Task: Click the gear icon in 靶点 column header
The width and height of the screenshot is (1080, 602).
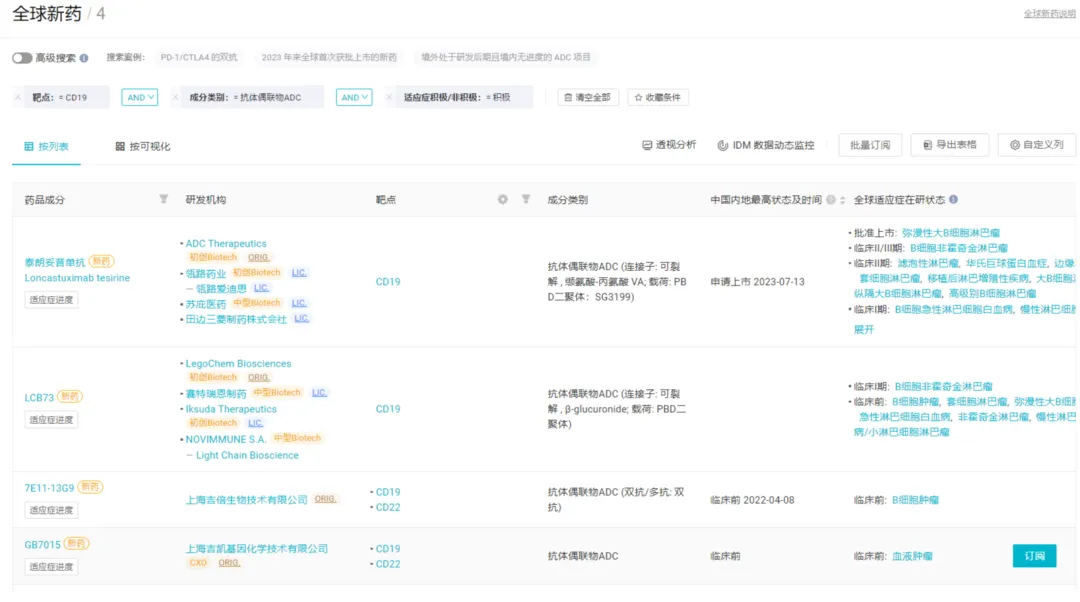Action: pyautogui.click(x=503, y=199)
